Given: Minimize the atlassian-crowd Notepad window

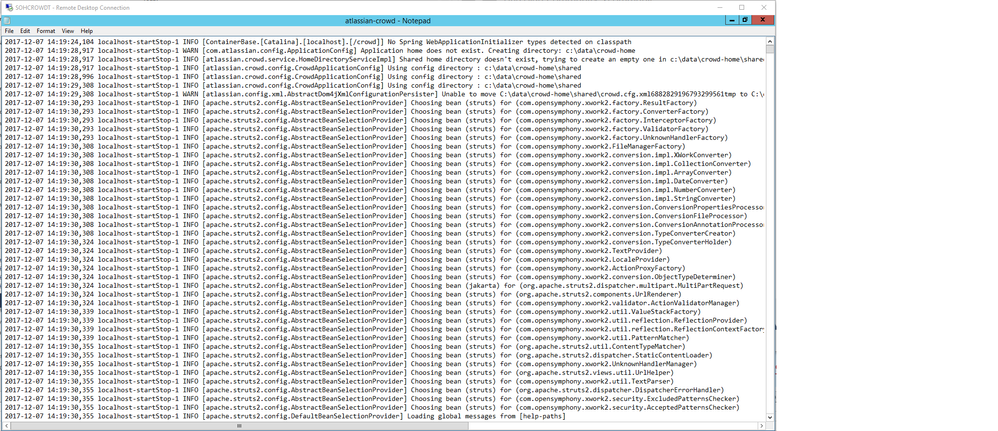Looking at the screenshot, I should pyautogui.click(x=733, y=20).
